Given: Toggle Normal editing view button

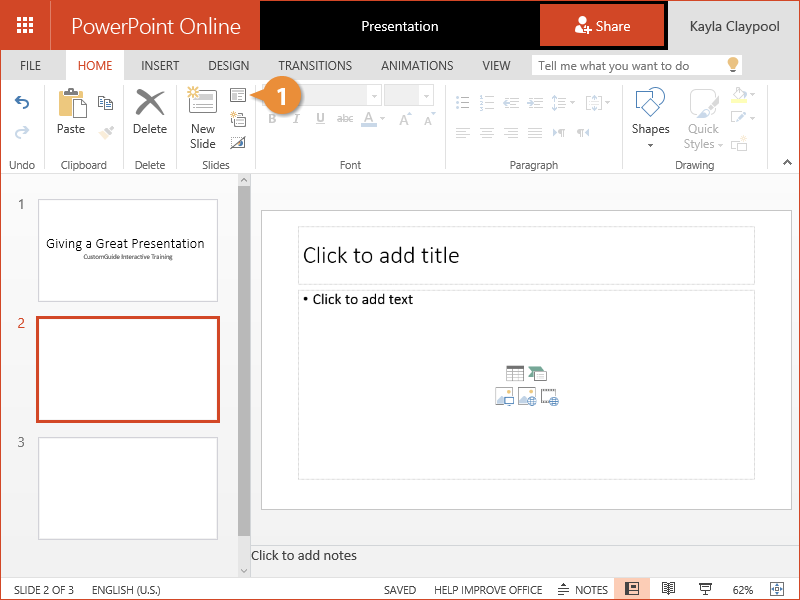Looking at the screenshot, I should [632, 589].
